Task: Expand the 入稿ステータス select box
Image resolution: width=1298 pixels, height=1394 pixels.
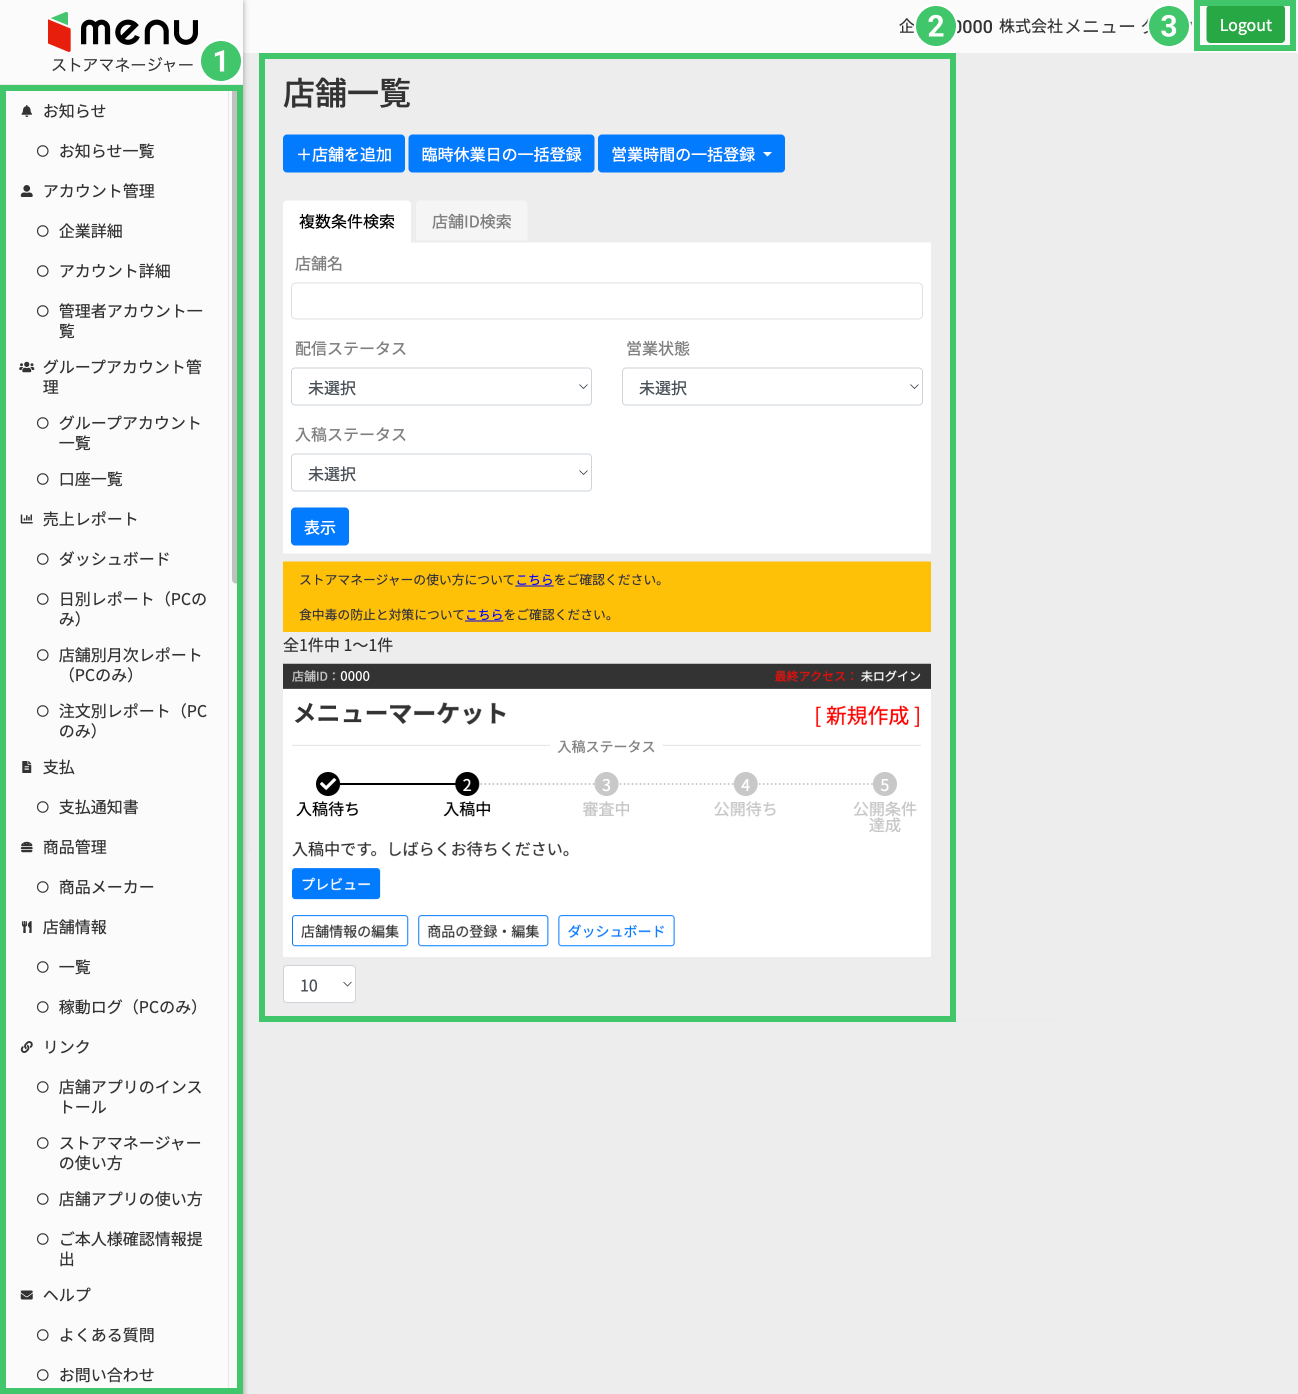Action: 441,473
